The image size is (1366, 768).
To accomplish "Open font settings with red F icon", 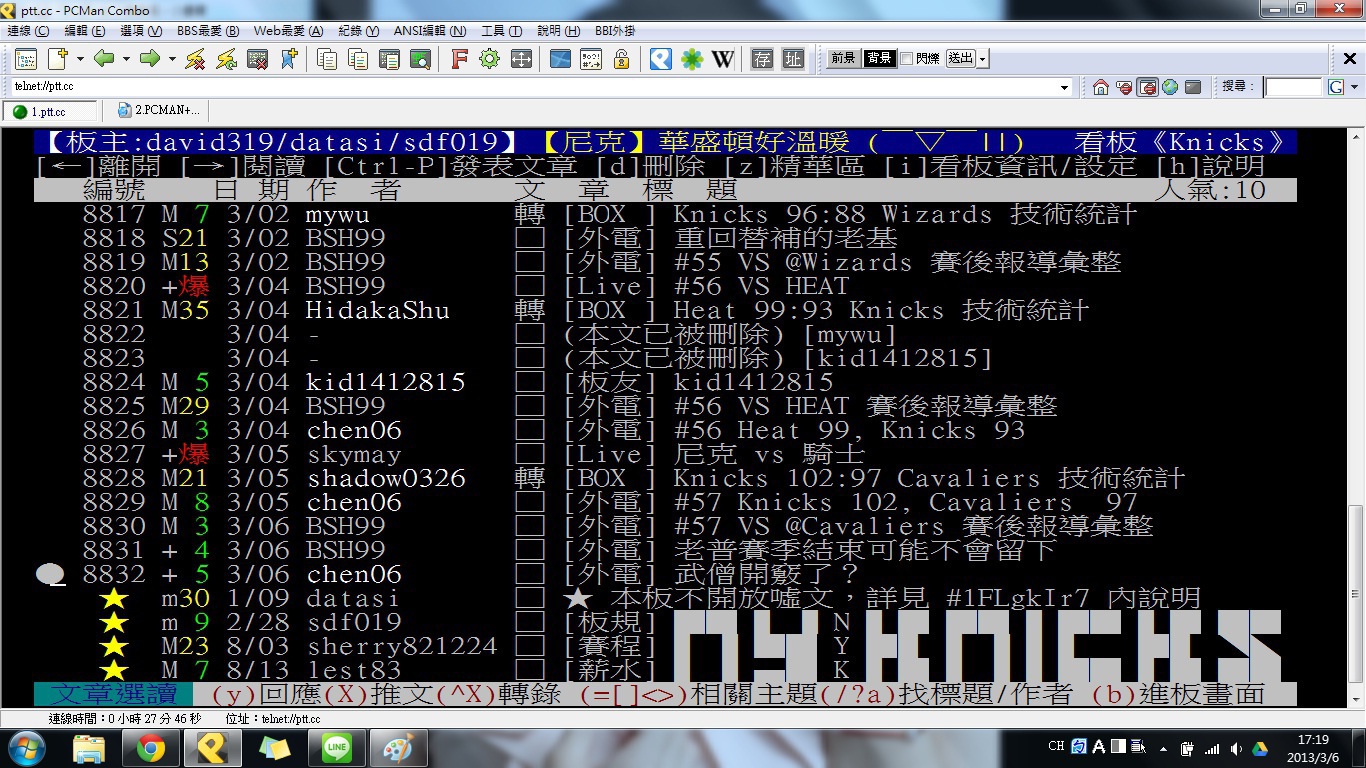I will pyautogui.click(x=459, y=59).
